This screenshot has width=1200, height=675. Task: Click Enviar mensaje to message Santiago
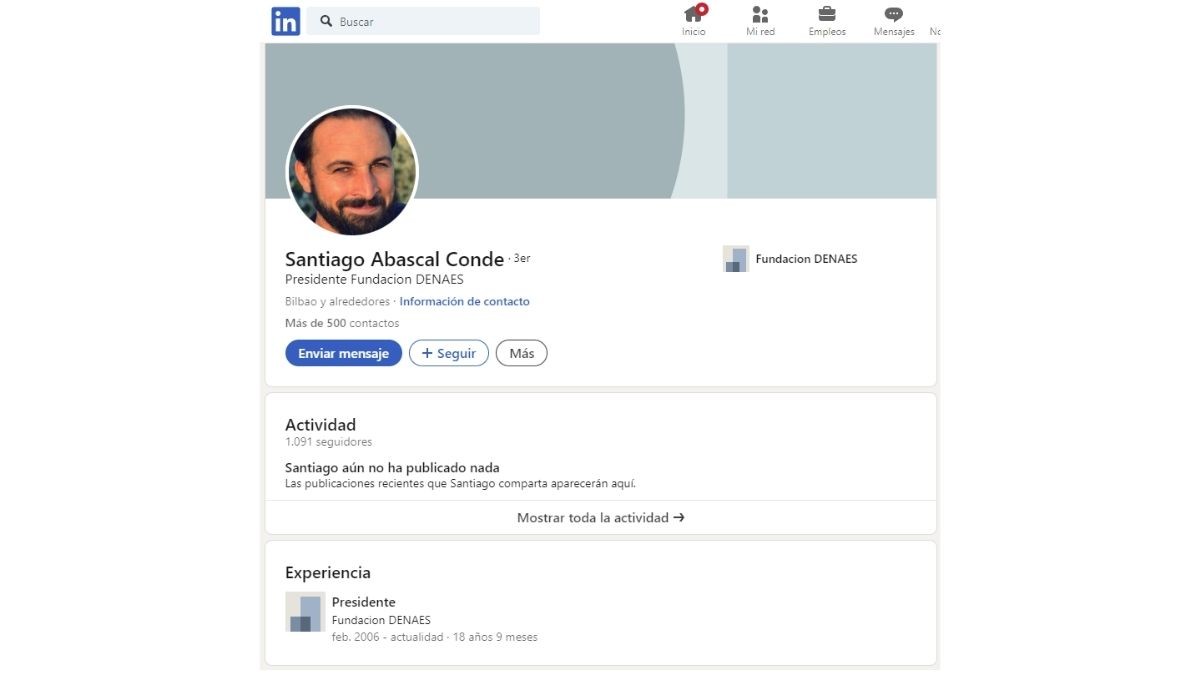343,353
